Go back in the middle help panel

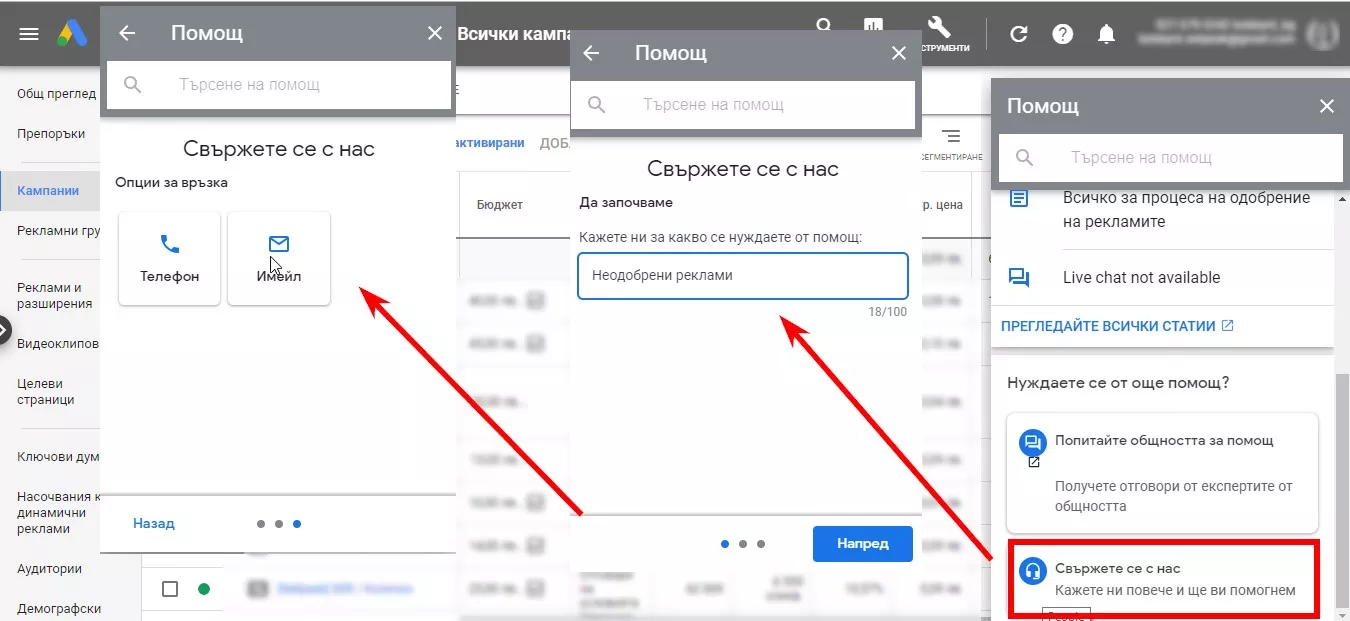click(x=591, y=53)
